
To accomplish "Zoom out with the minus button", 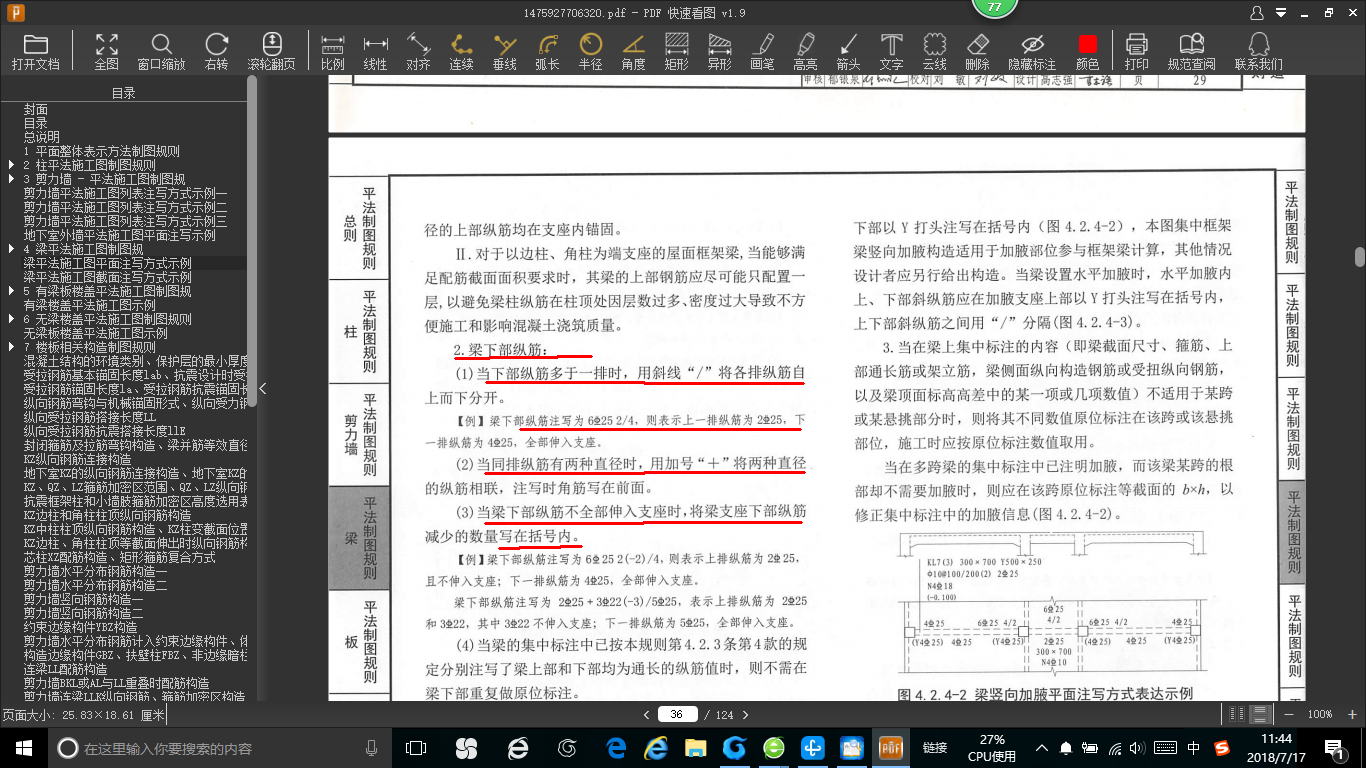I will 1291,714.
